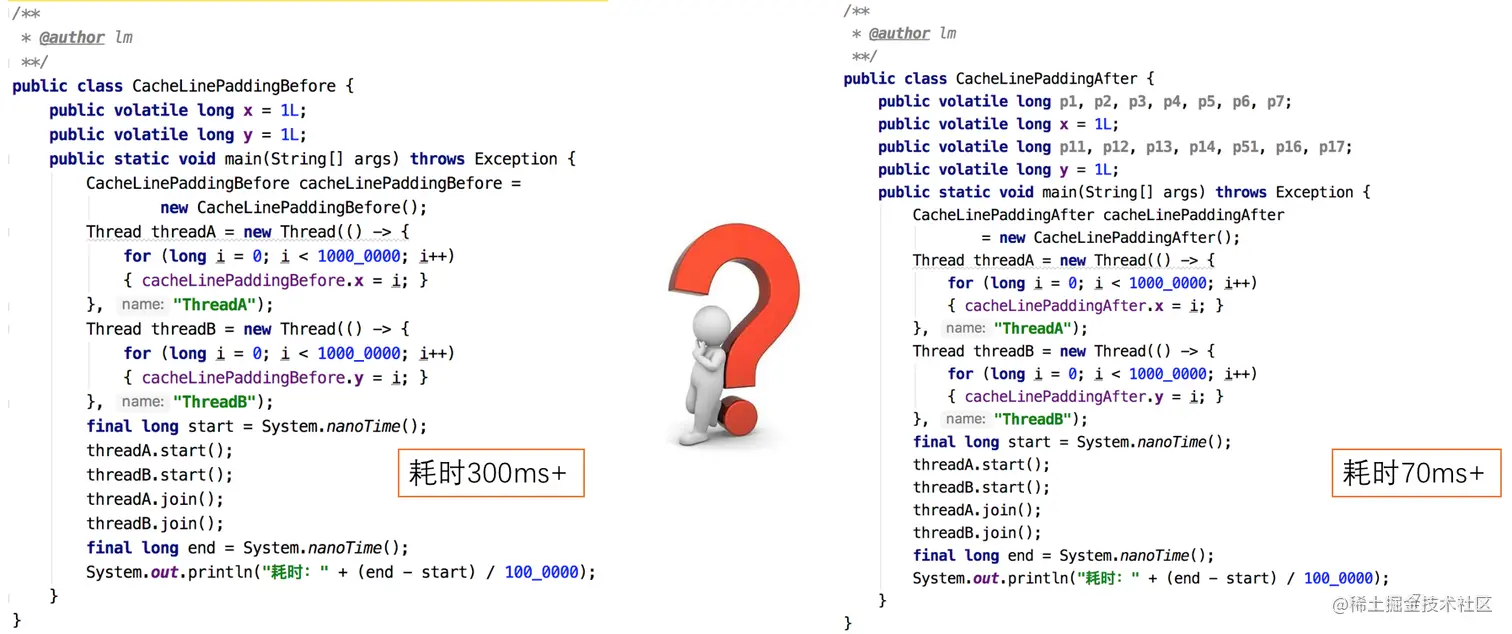Select "public volatile long y = 1L;" in CacheLinePaddingAfter class
The image size is (1512, 634).
[x=998, y=169]
